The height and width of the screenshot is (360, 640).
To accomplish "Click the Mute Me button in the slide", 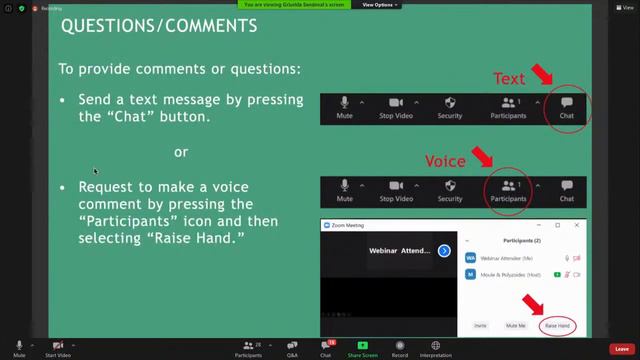I will (x=516, y=326).
